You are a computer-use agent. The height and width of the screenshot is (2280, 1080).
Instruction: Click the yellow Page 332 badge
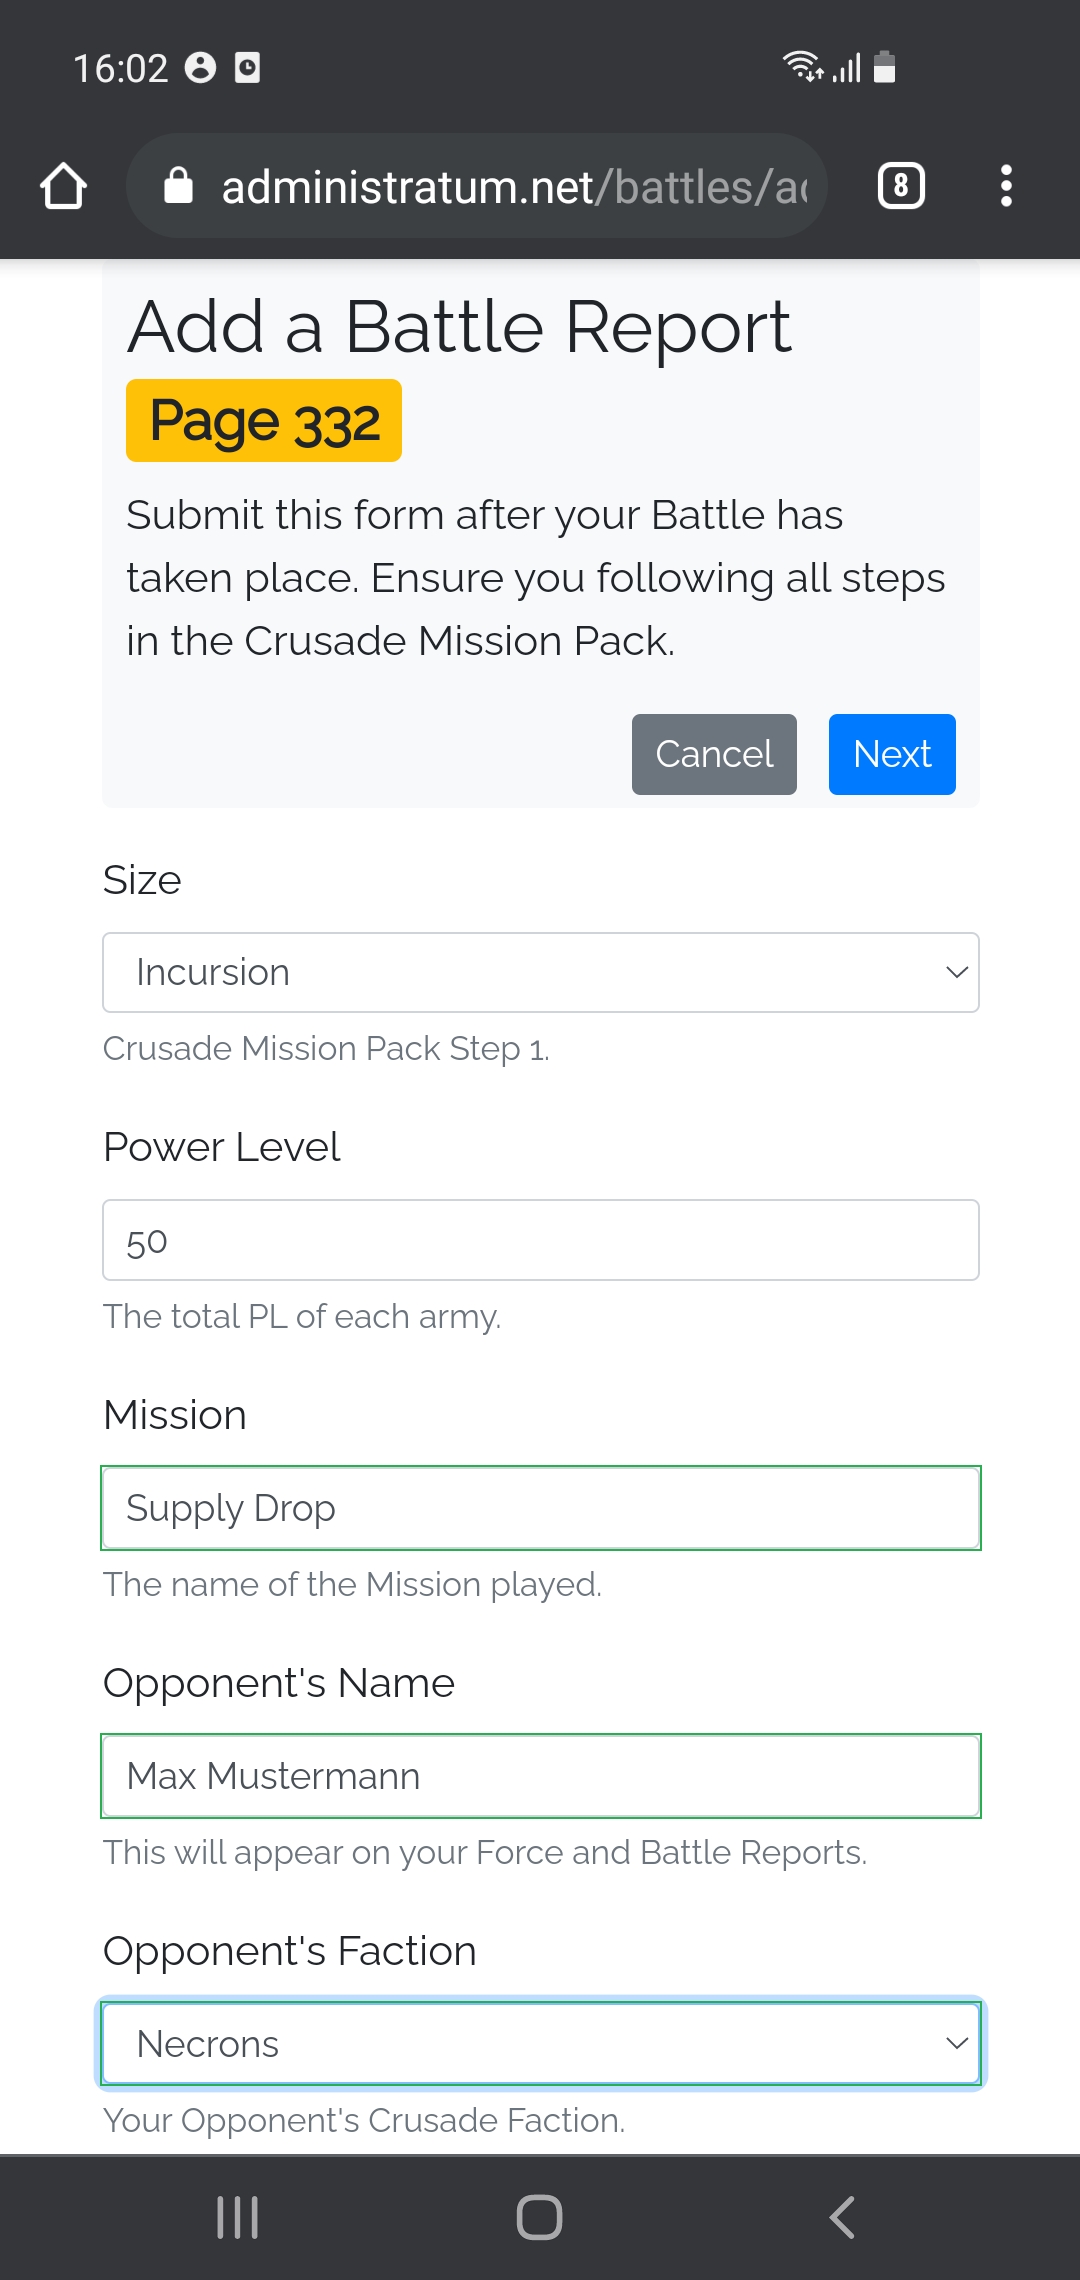[264, 421]
